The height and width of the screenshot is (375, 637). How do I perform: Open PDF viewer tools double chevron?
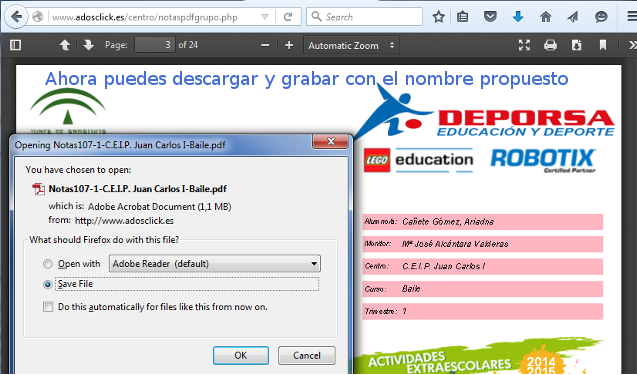(x=632, y=45)
